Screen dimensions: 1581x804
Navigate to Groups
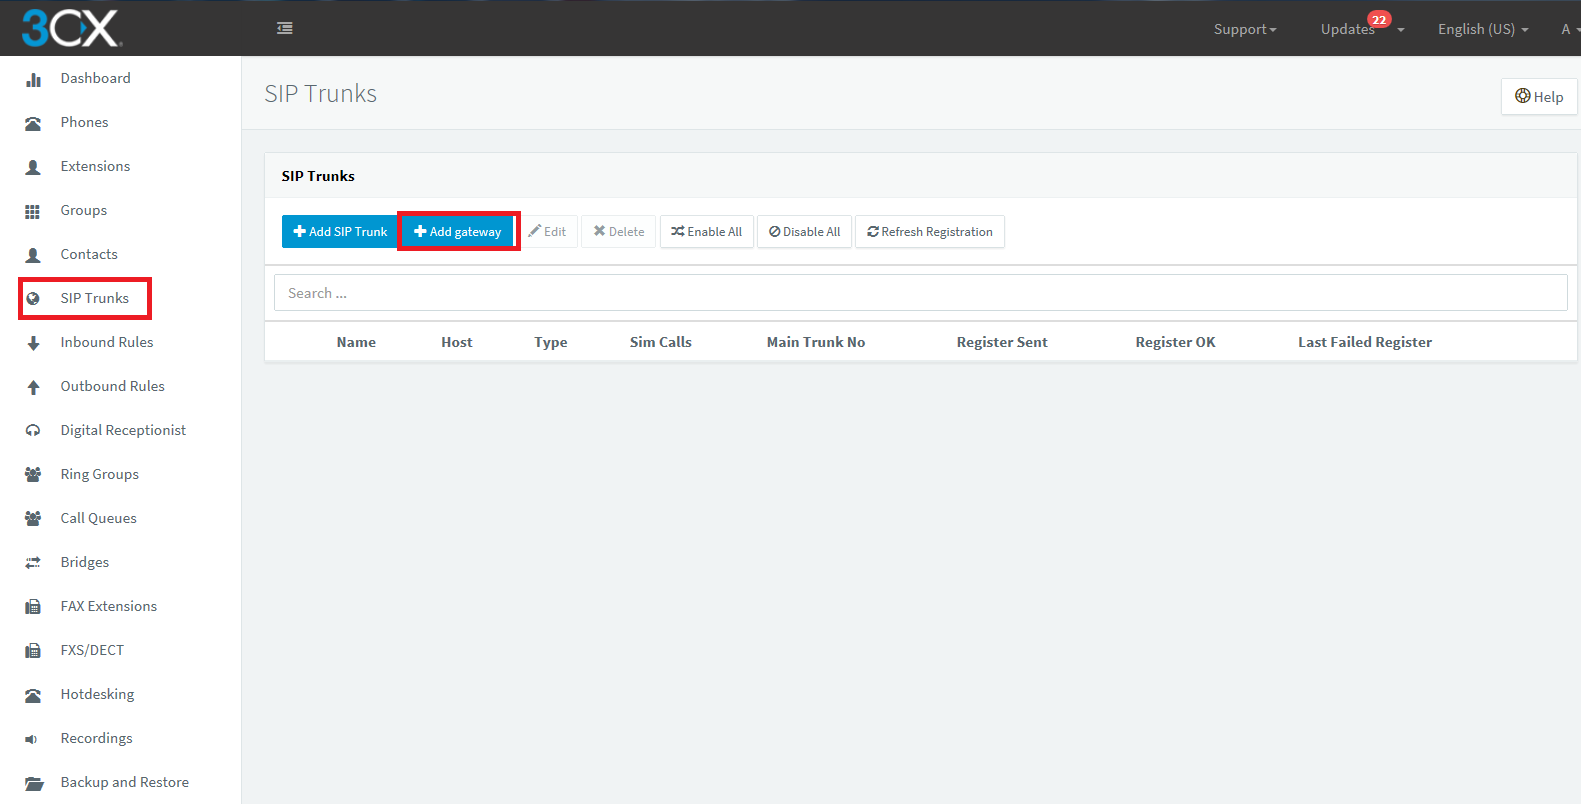tap(83, 210)
